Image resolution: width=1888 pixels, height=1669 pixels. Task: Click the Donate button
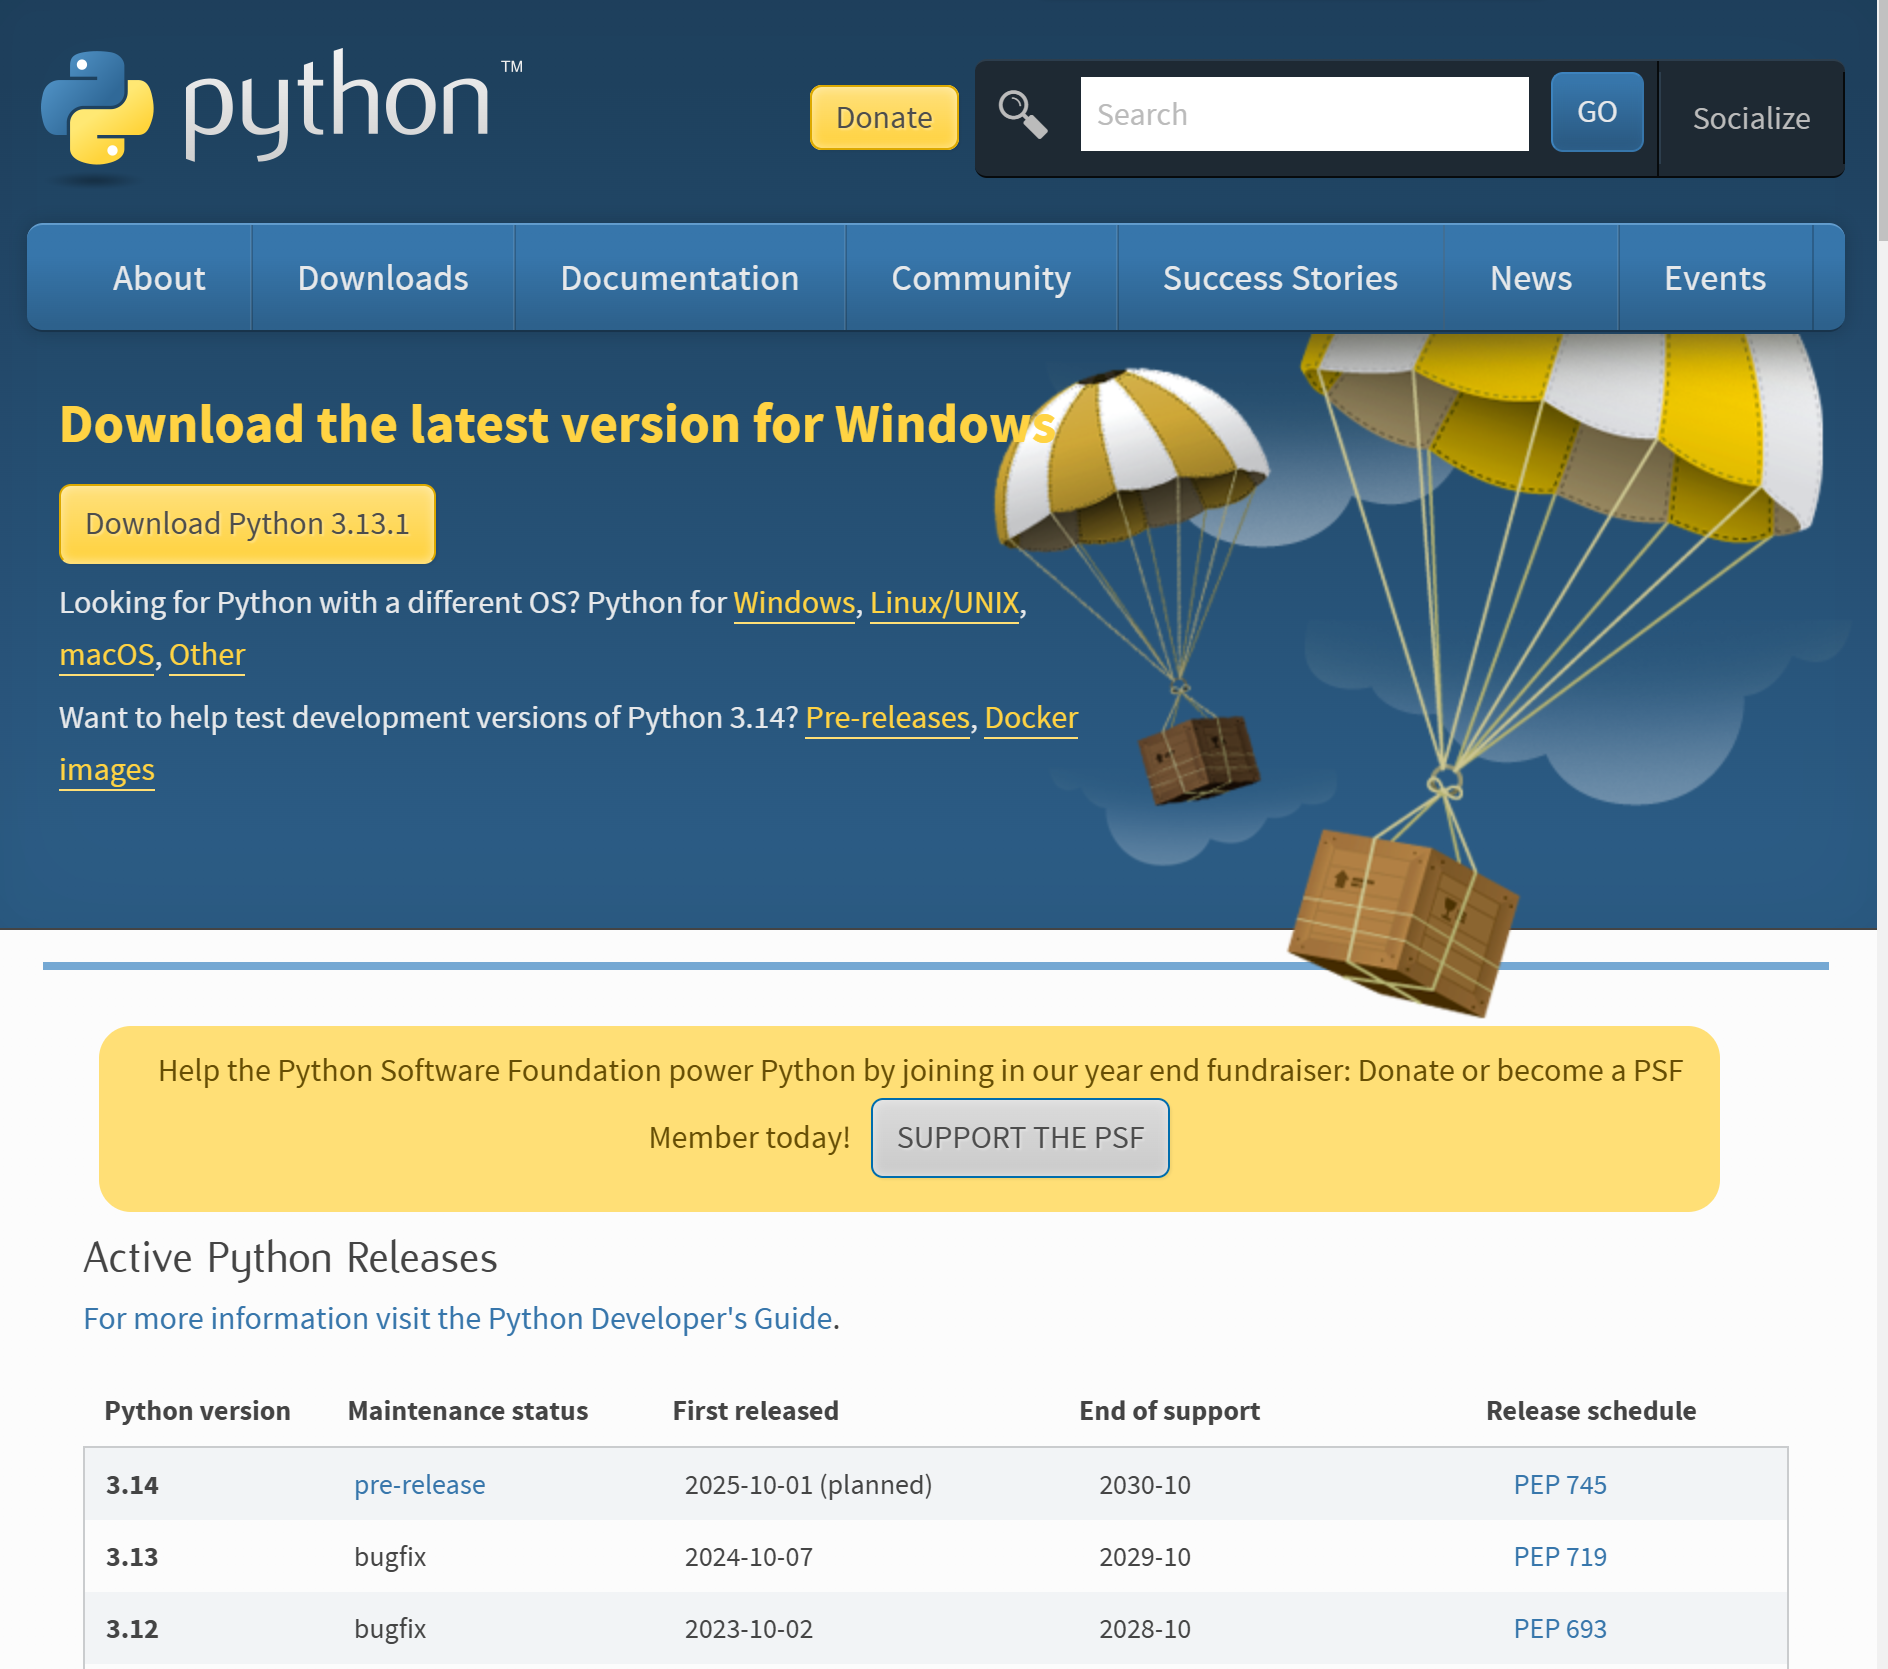tap(884, 117)
